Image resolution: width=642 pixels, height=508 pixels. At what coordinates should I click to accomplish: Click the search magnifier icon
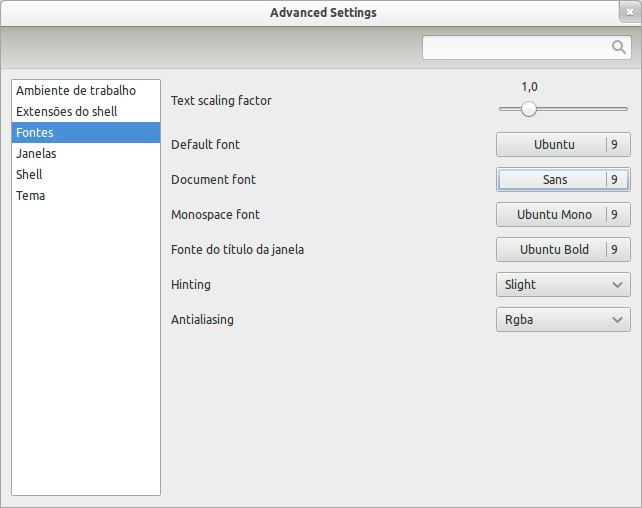618,47
